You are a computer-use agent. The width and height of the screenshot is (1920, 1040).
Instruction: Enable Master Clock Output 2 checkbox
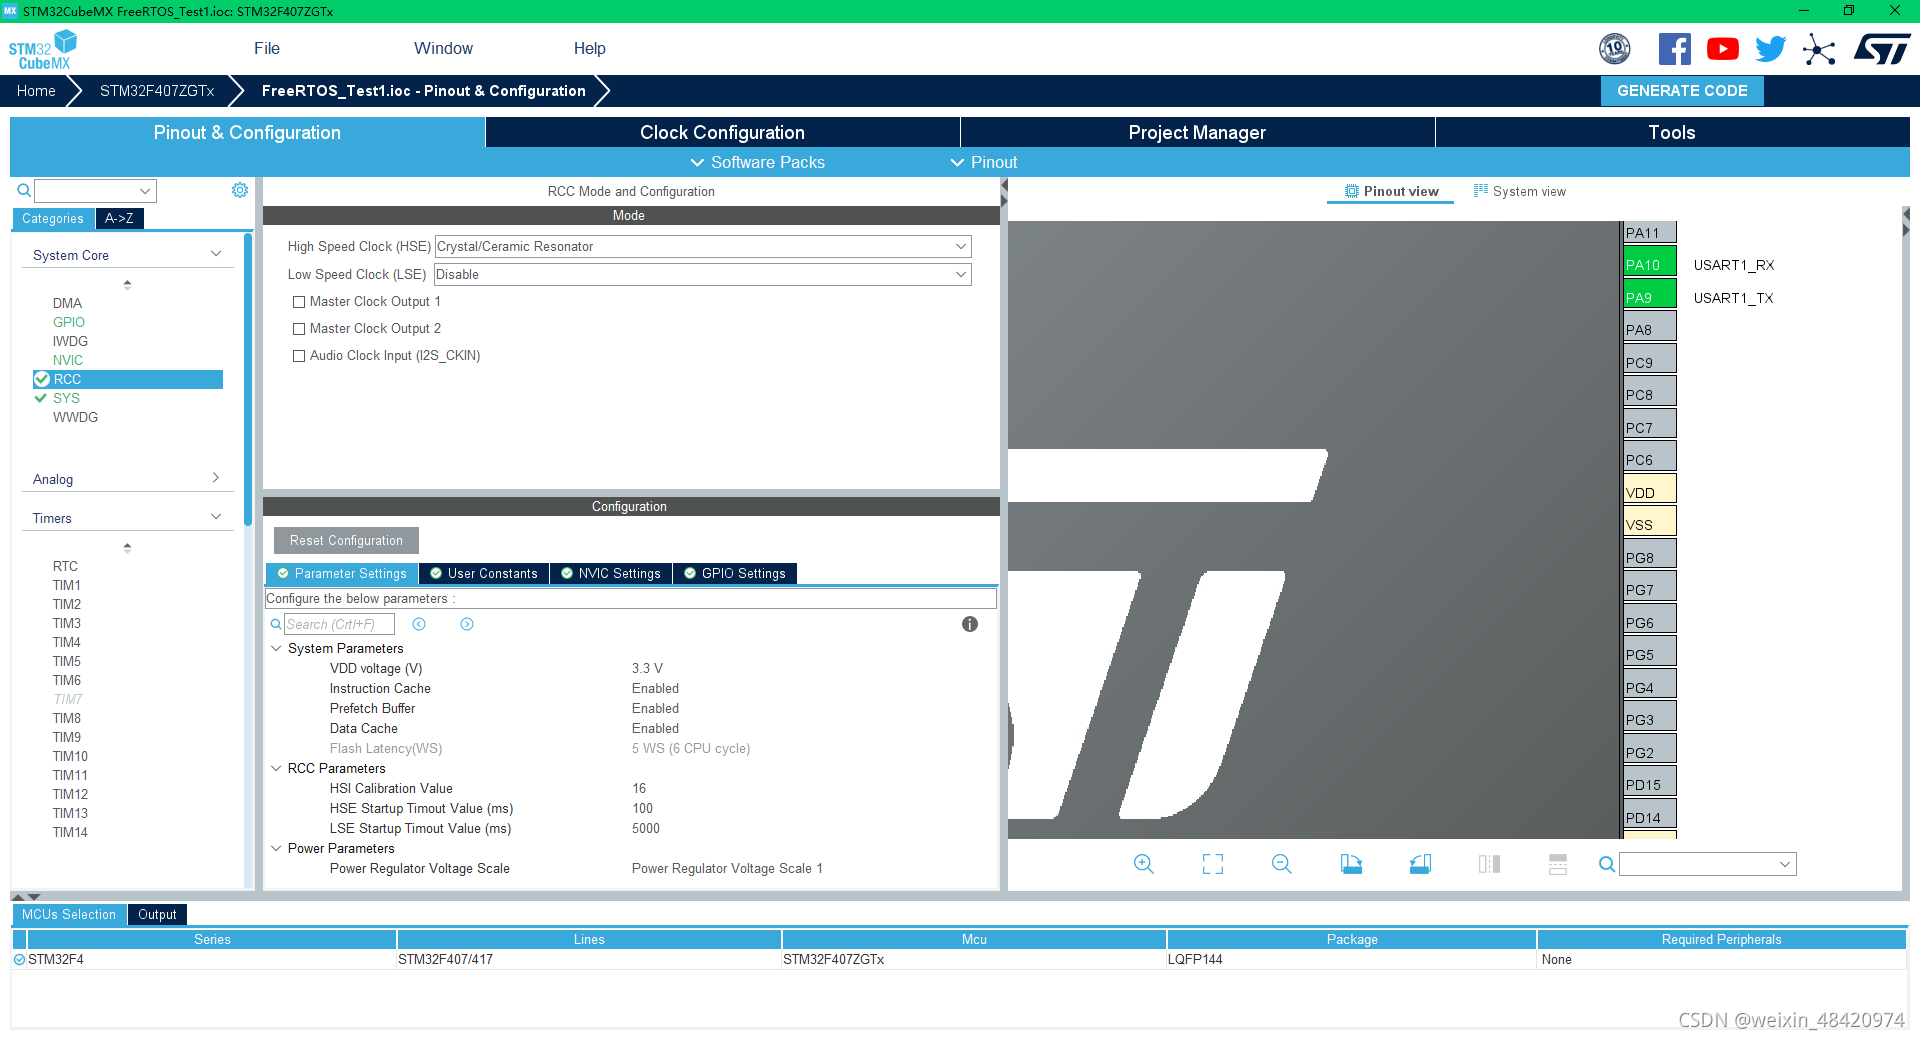coord(299,329)
